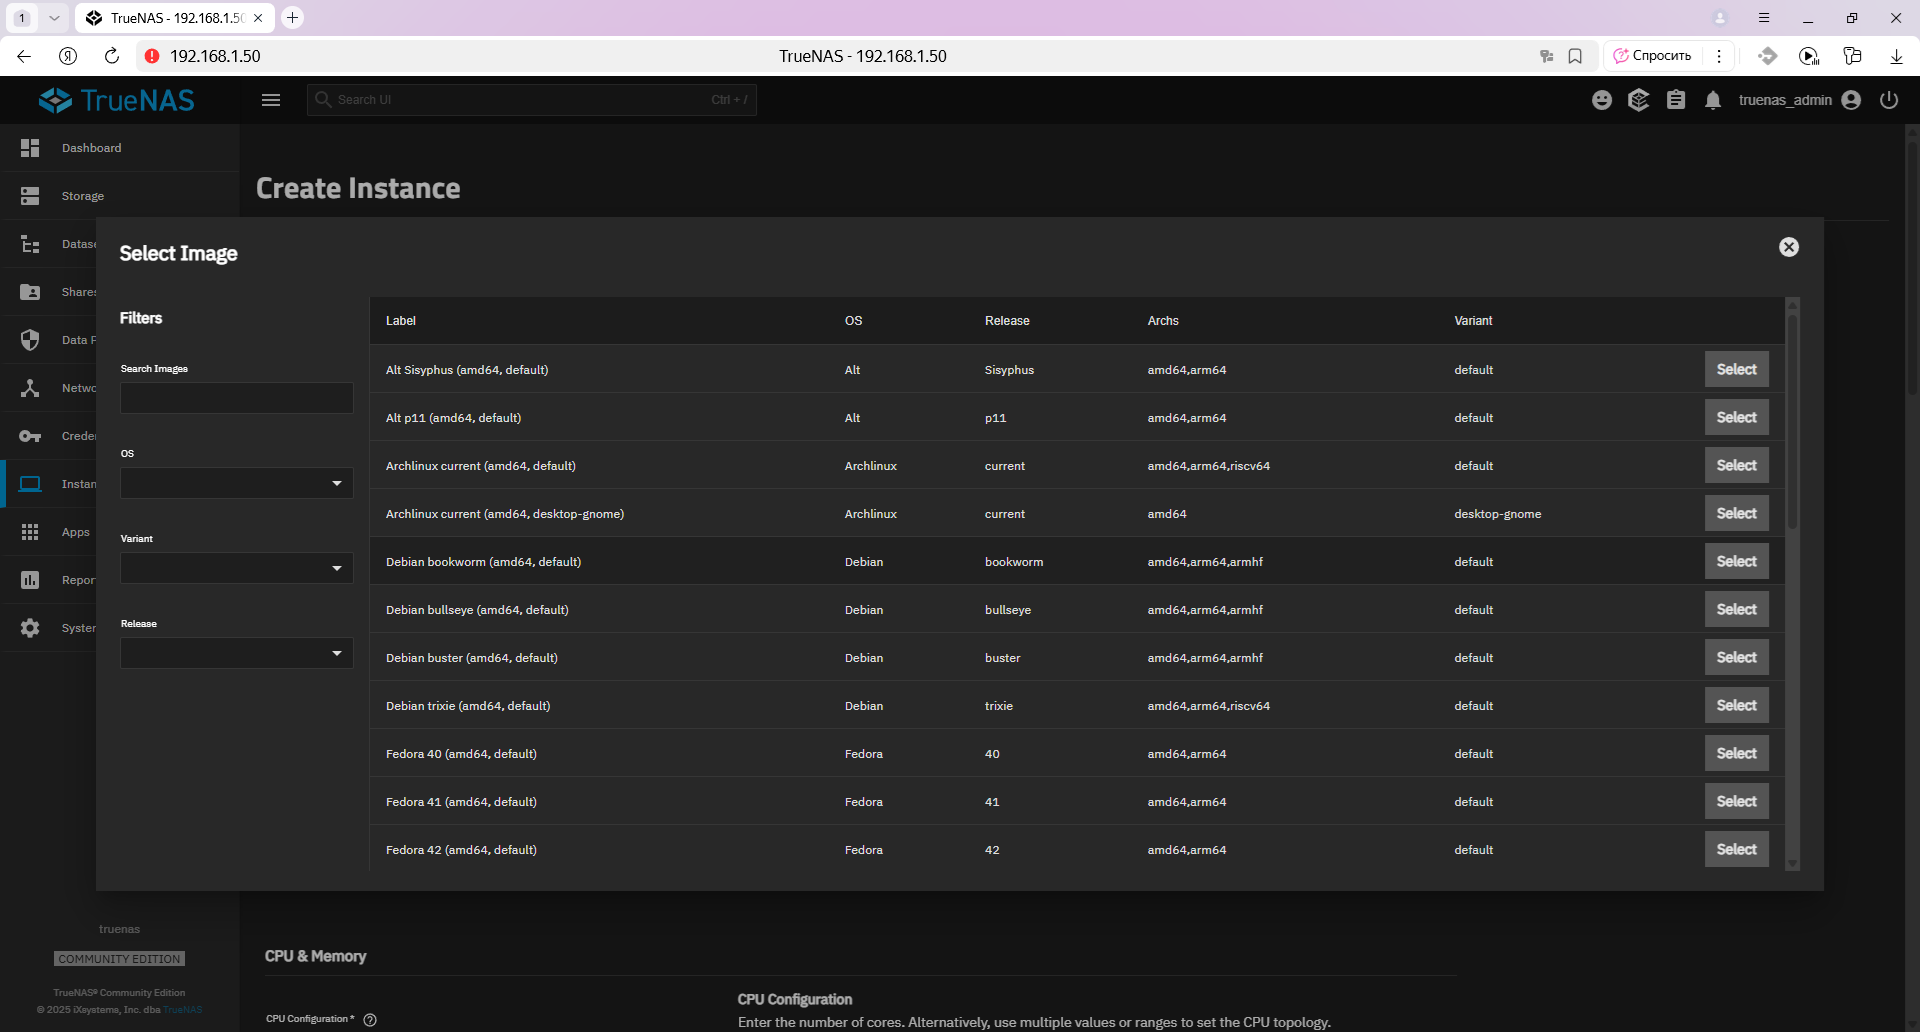The image size is (1920, 1032).
Task: Select Archlinux current desktop-gnome image
Action: pyautogui.click(x=1736, y=513)
